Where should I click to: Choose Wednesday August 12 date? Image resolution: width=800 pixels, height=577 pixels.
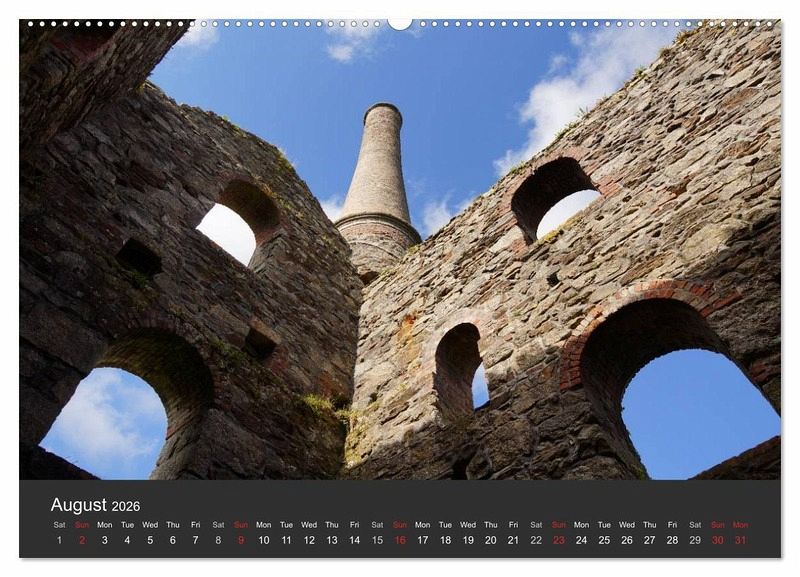tap(309, 540)
